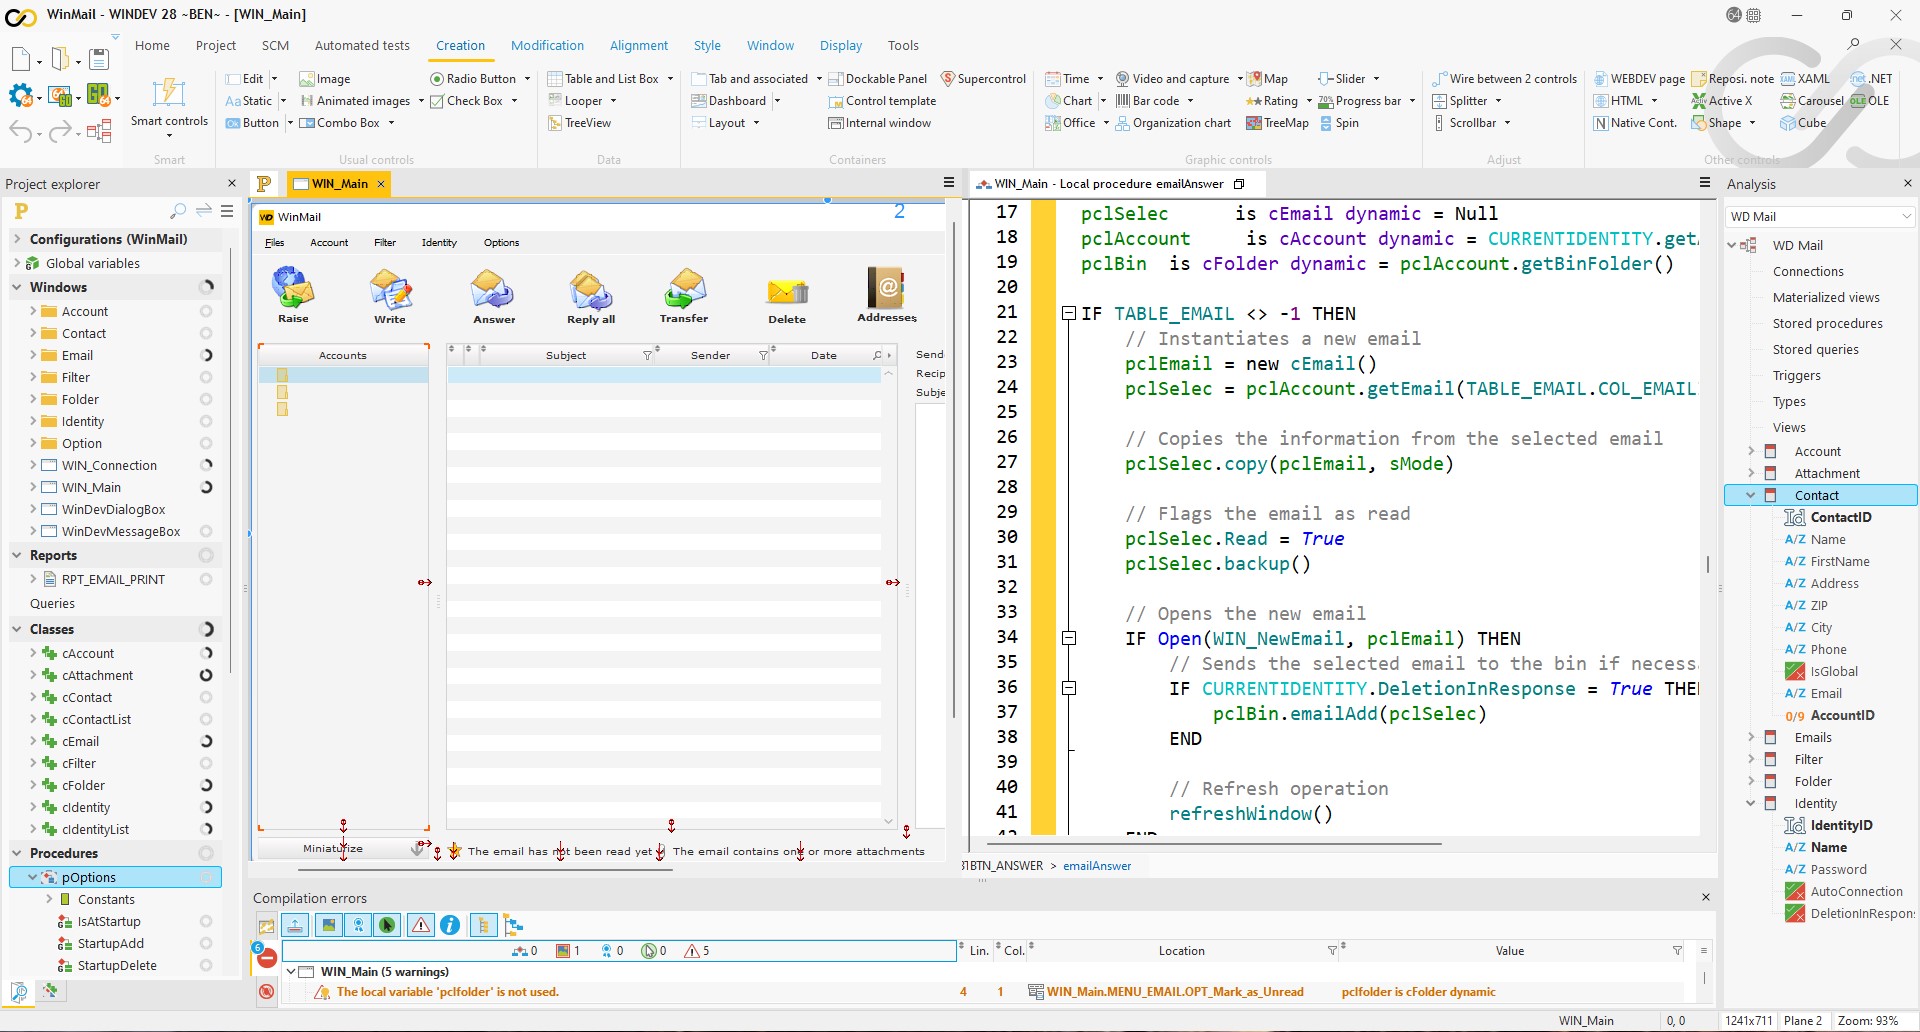This screenshot has width=1920, height=1032.
Task: Collapse code block at line 21
Action: pos(1068,314)
